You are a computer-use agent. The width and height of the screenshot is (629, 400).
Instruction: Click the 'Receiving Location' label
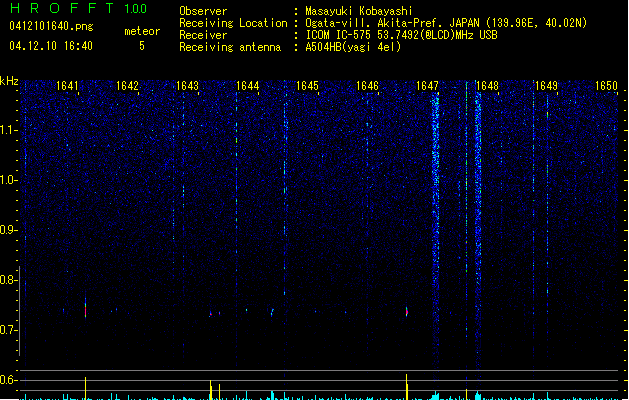click(233, 23)
